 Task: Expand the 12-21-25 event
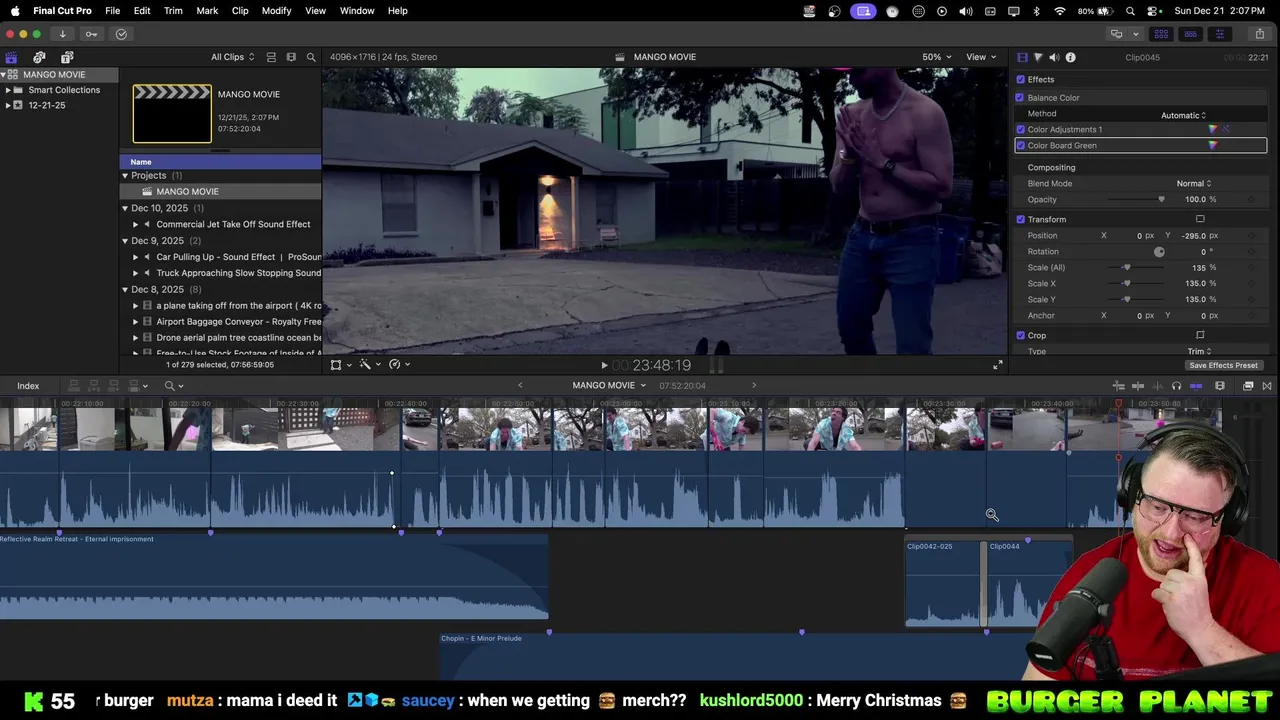[x=8, y=105]
